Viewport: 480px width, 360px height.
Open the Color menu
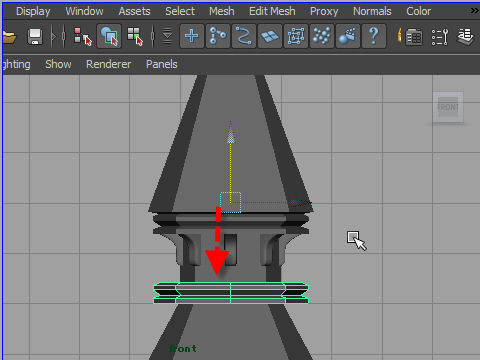419,11
